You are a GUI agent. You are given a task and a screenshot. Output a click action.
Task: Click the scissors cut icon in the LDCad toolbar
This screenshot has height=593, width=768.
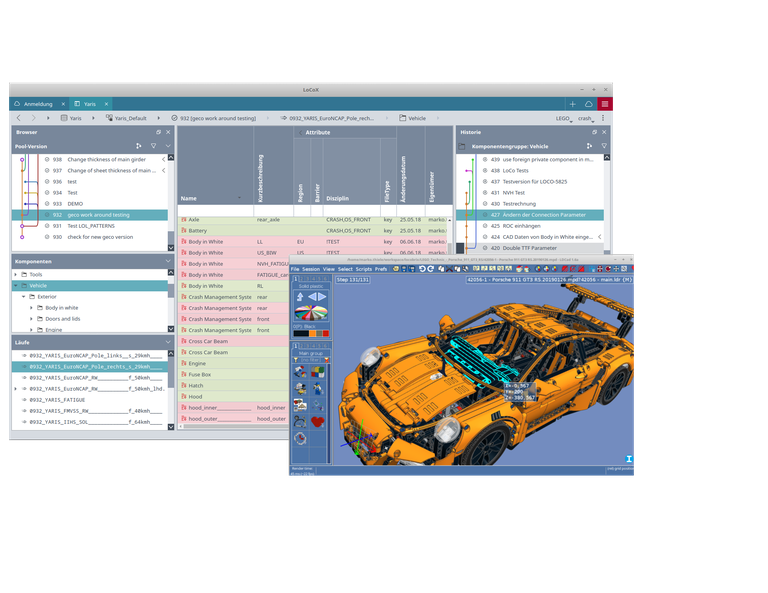pyautogui.click(x=449, y=269)
